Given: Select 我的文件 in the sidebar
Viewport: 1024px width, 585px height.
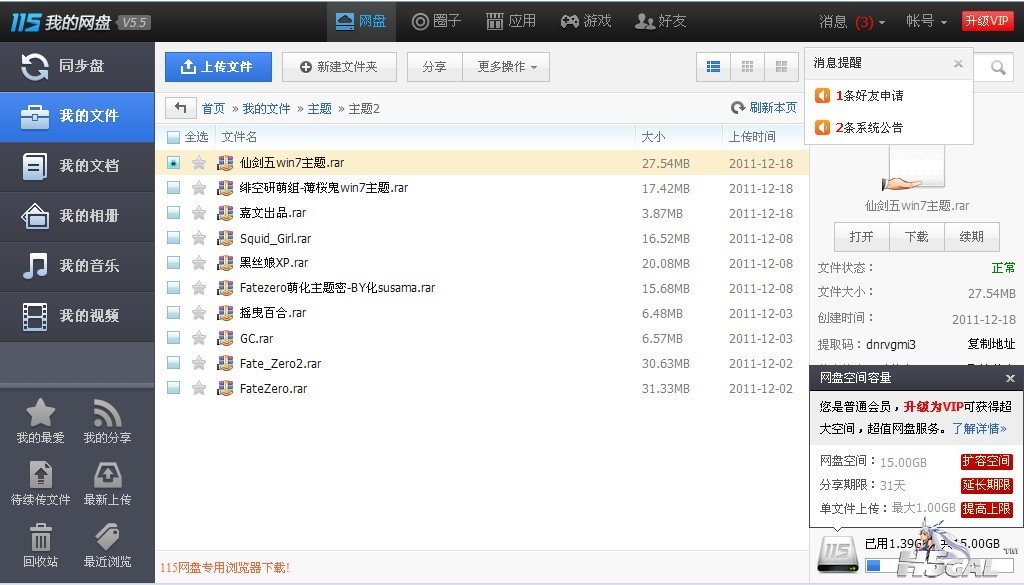Looking at the screenshot, I should pos(77,116).
